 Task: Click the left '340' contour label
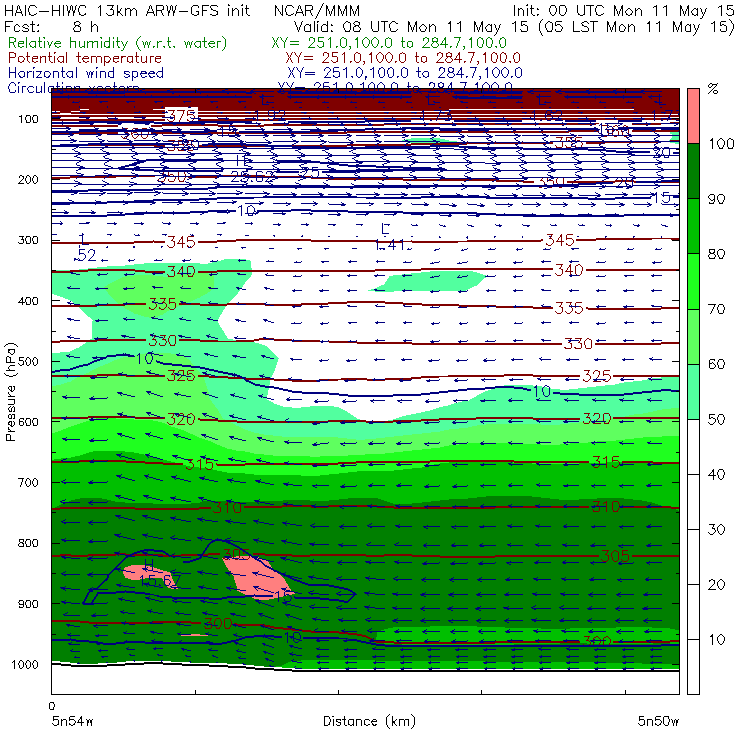pyautogui.click(x=181, y=271)
